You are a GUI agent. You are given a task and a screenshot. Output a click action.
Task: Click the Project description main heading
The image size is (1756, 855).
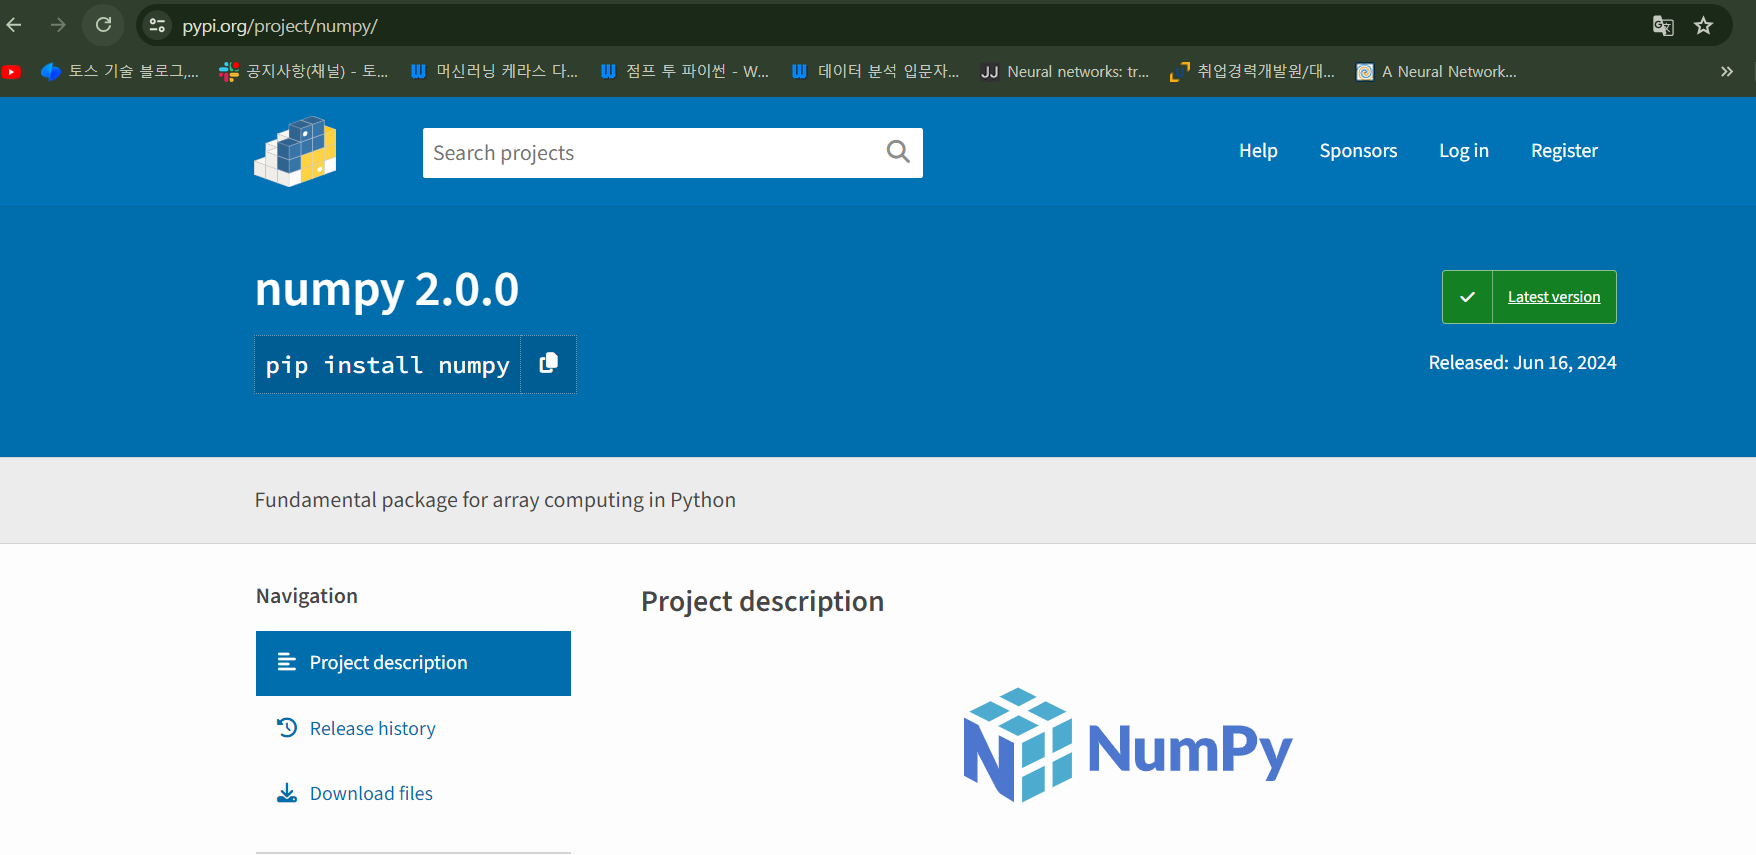pos(762,602)
